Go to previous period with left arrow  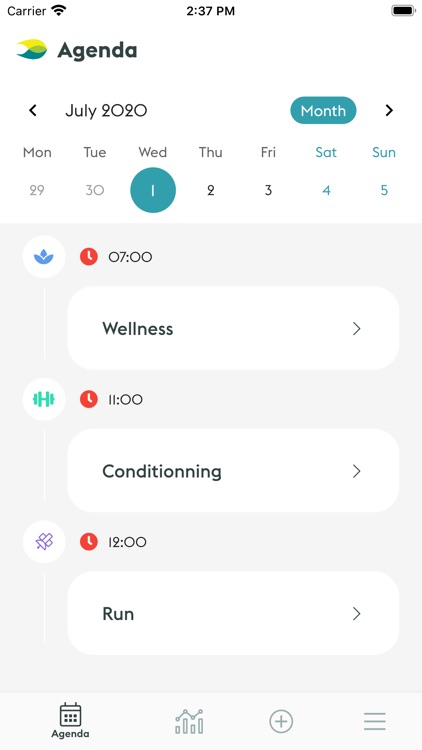click(33, 110)
